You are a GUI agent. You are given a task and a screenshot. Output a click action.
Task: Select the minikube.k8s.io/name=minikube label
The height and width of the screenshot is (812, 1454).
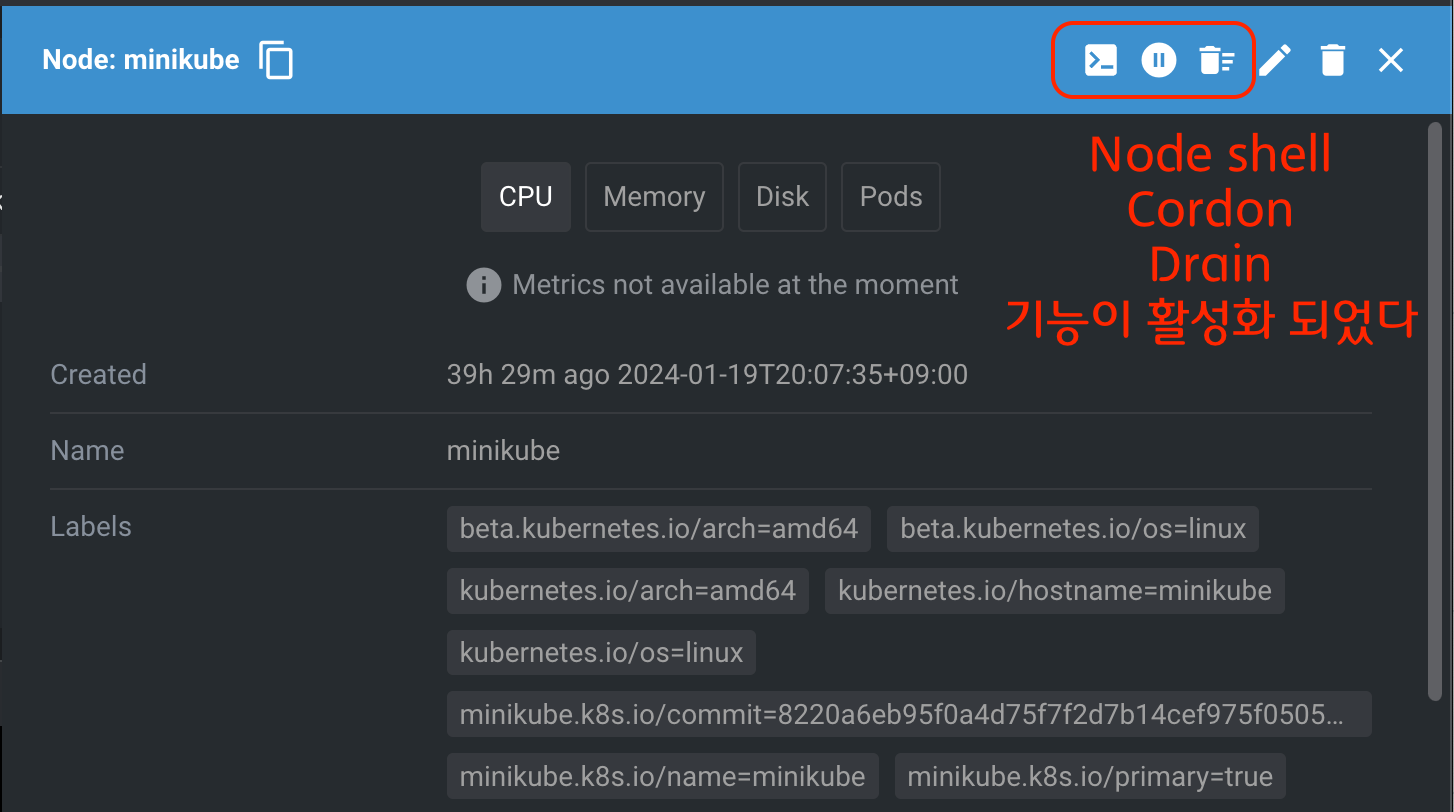pyautogui.click(x=663, y=777)
